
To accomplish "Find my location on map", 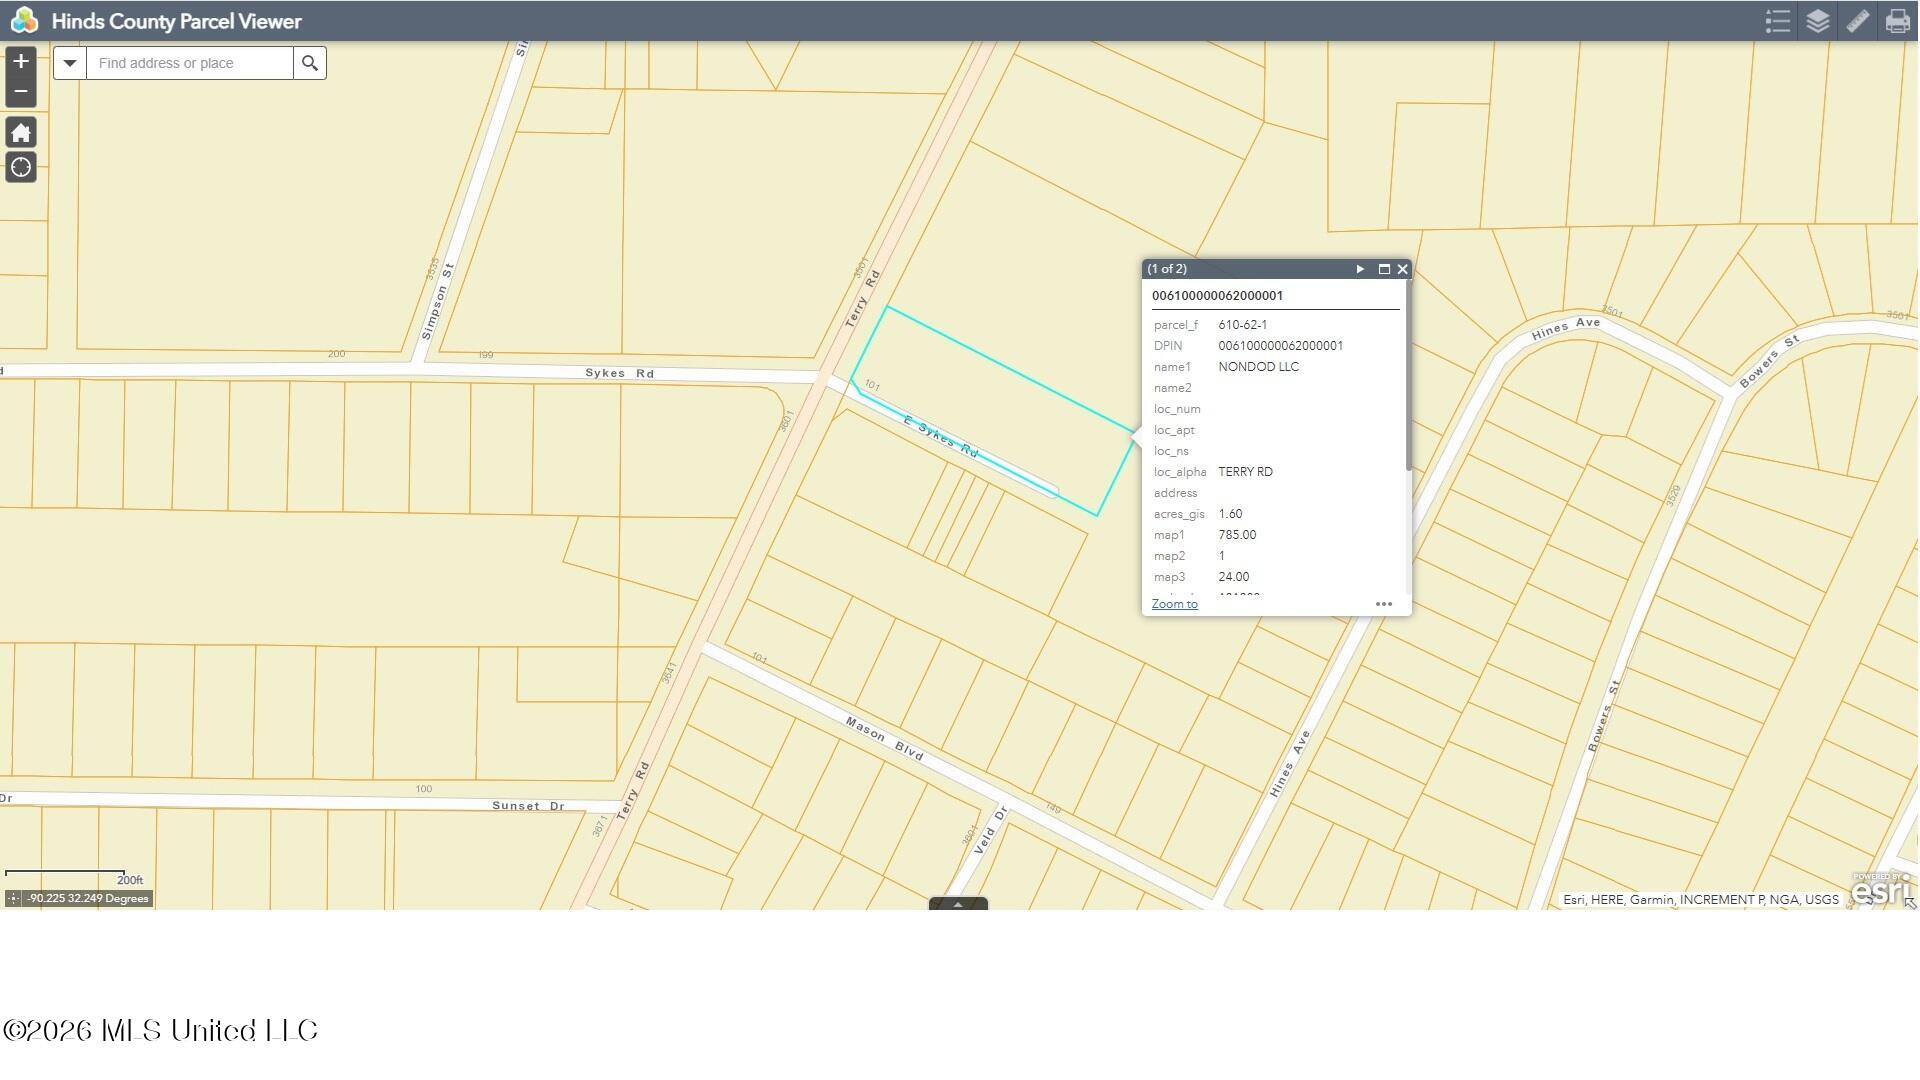I will point(20,167).
